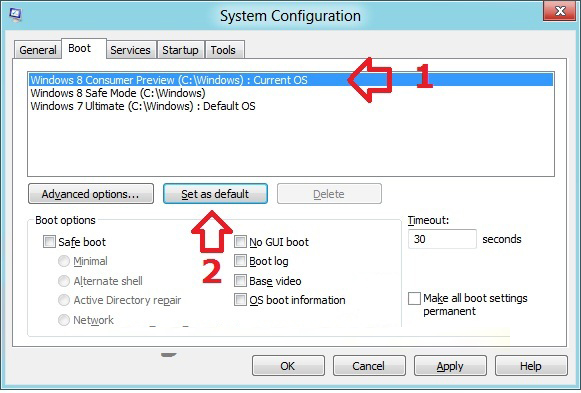581x393 pixels.
Task: Enable the Safe boot checkbox
Action: pos(49,242)
